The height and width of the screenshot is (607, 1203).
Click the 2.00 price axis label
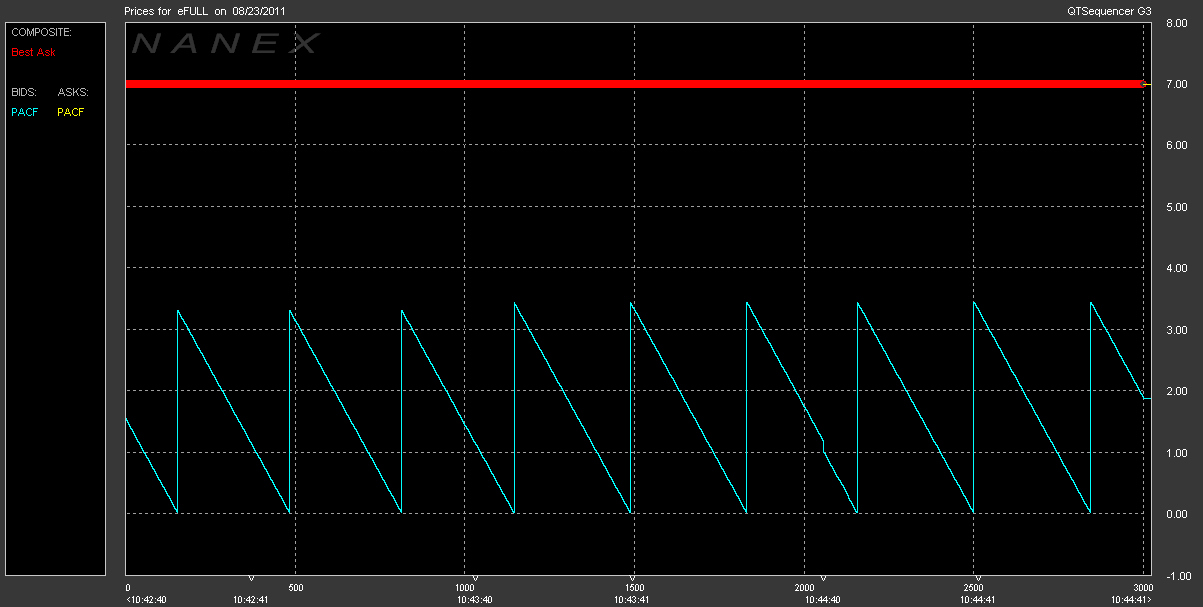point(1177,392)
